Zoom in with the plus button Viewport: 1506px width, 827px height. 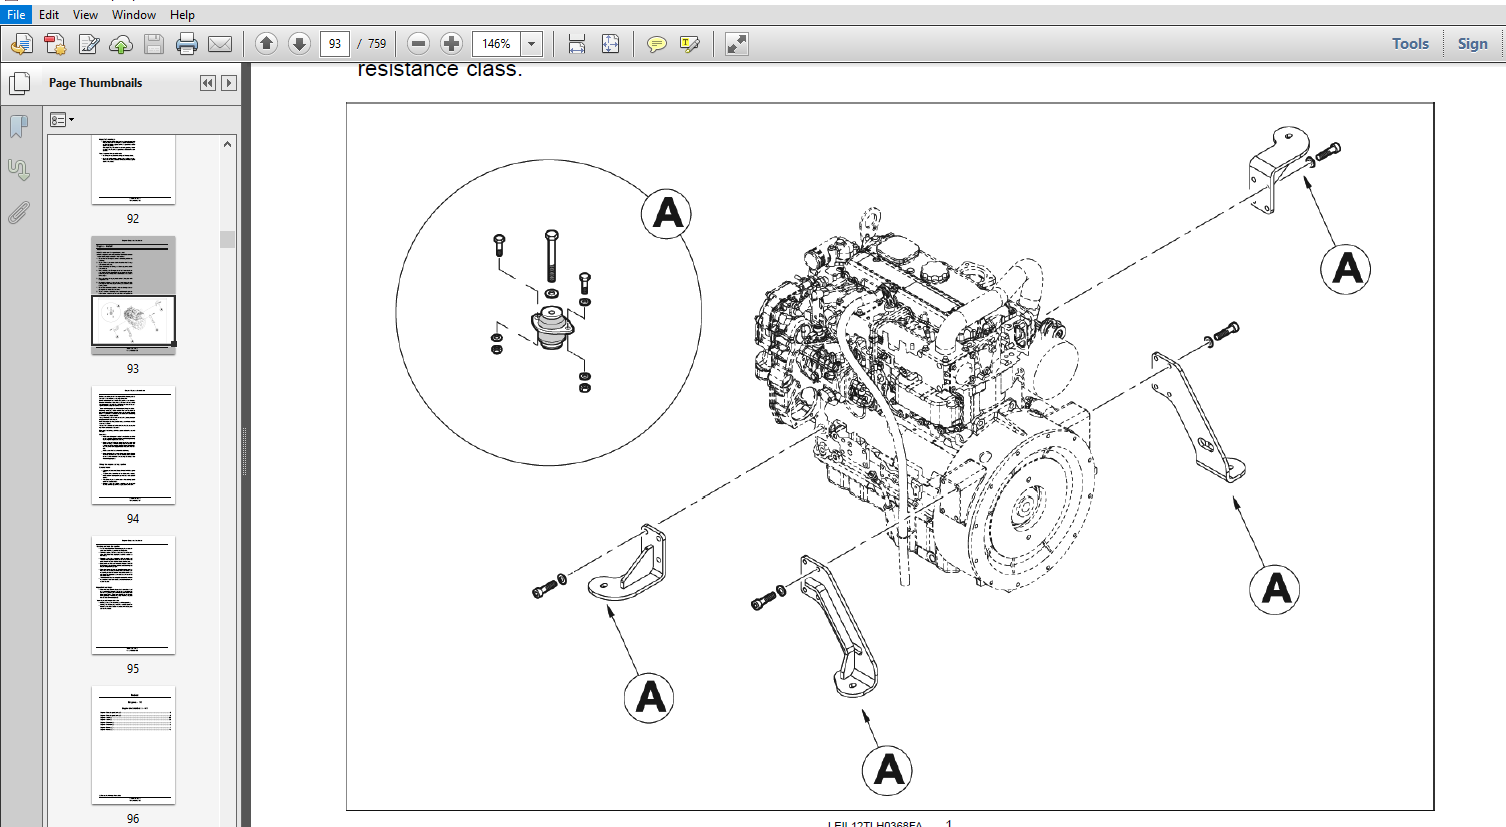point(452,43)
